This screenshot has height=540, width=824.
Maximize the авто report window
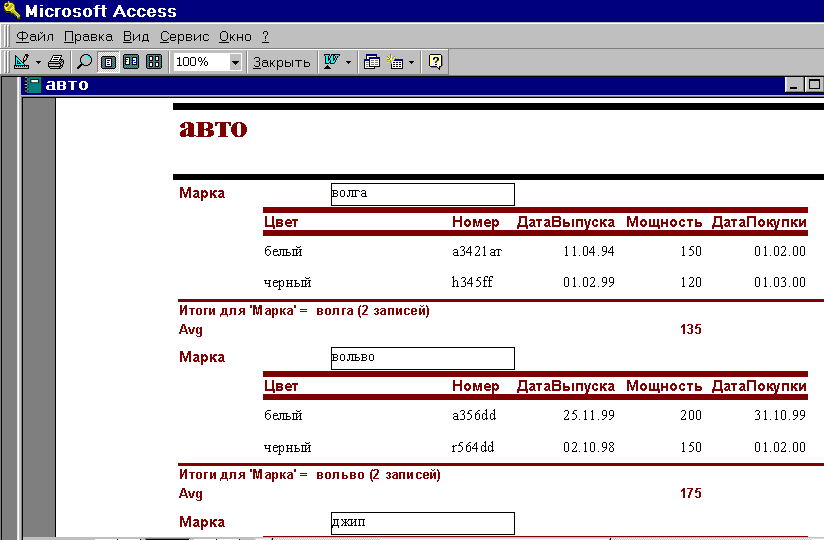pyautogui.click(x=813, y=85)
